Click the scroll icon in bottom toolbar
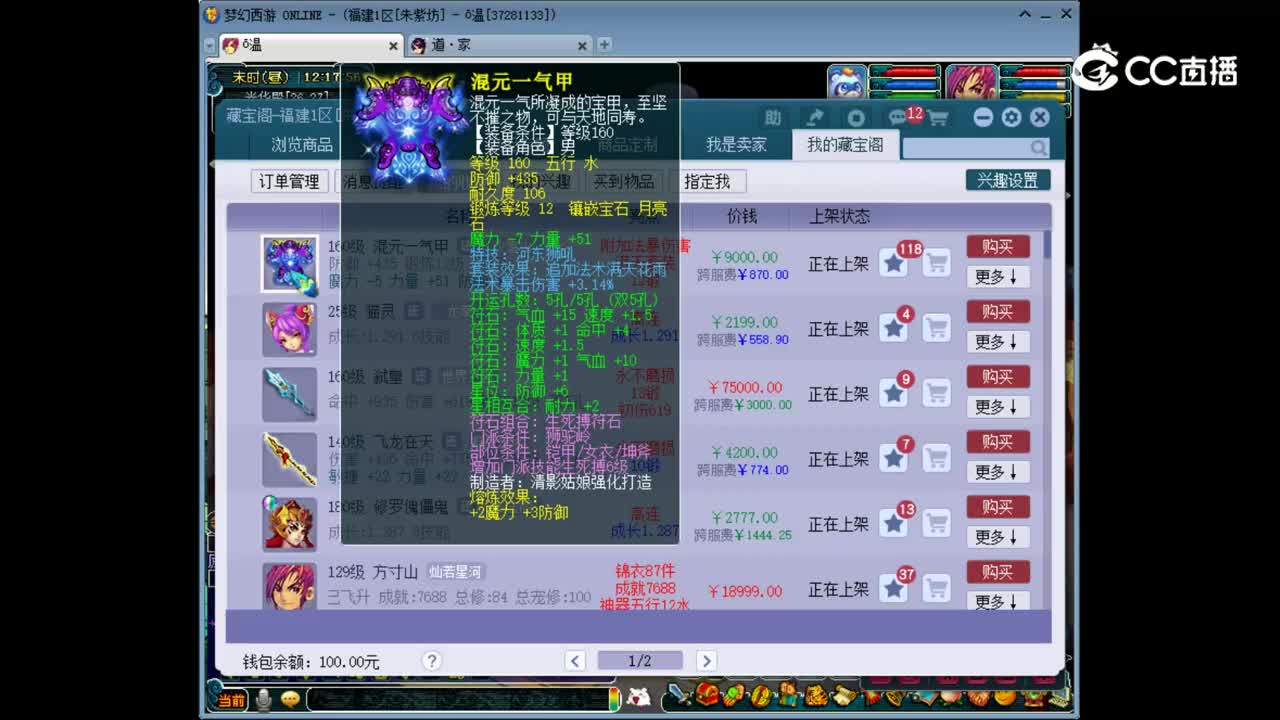 coord(843,694)
